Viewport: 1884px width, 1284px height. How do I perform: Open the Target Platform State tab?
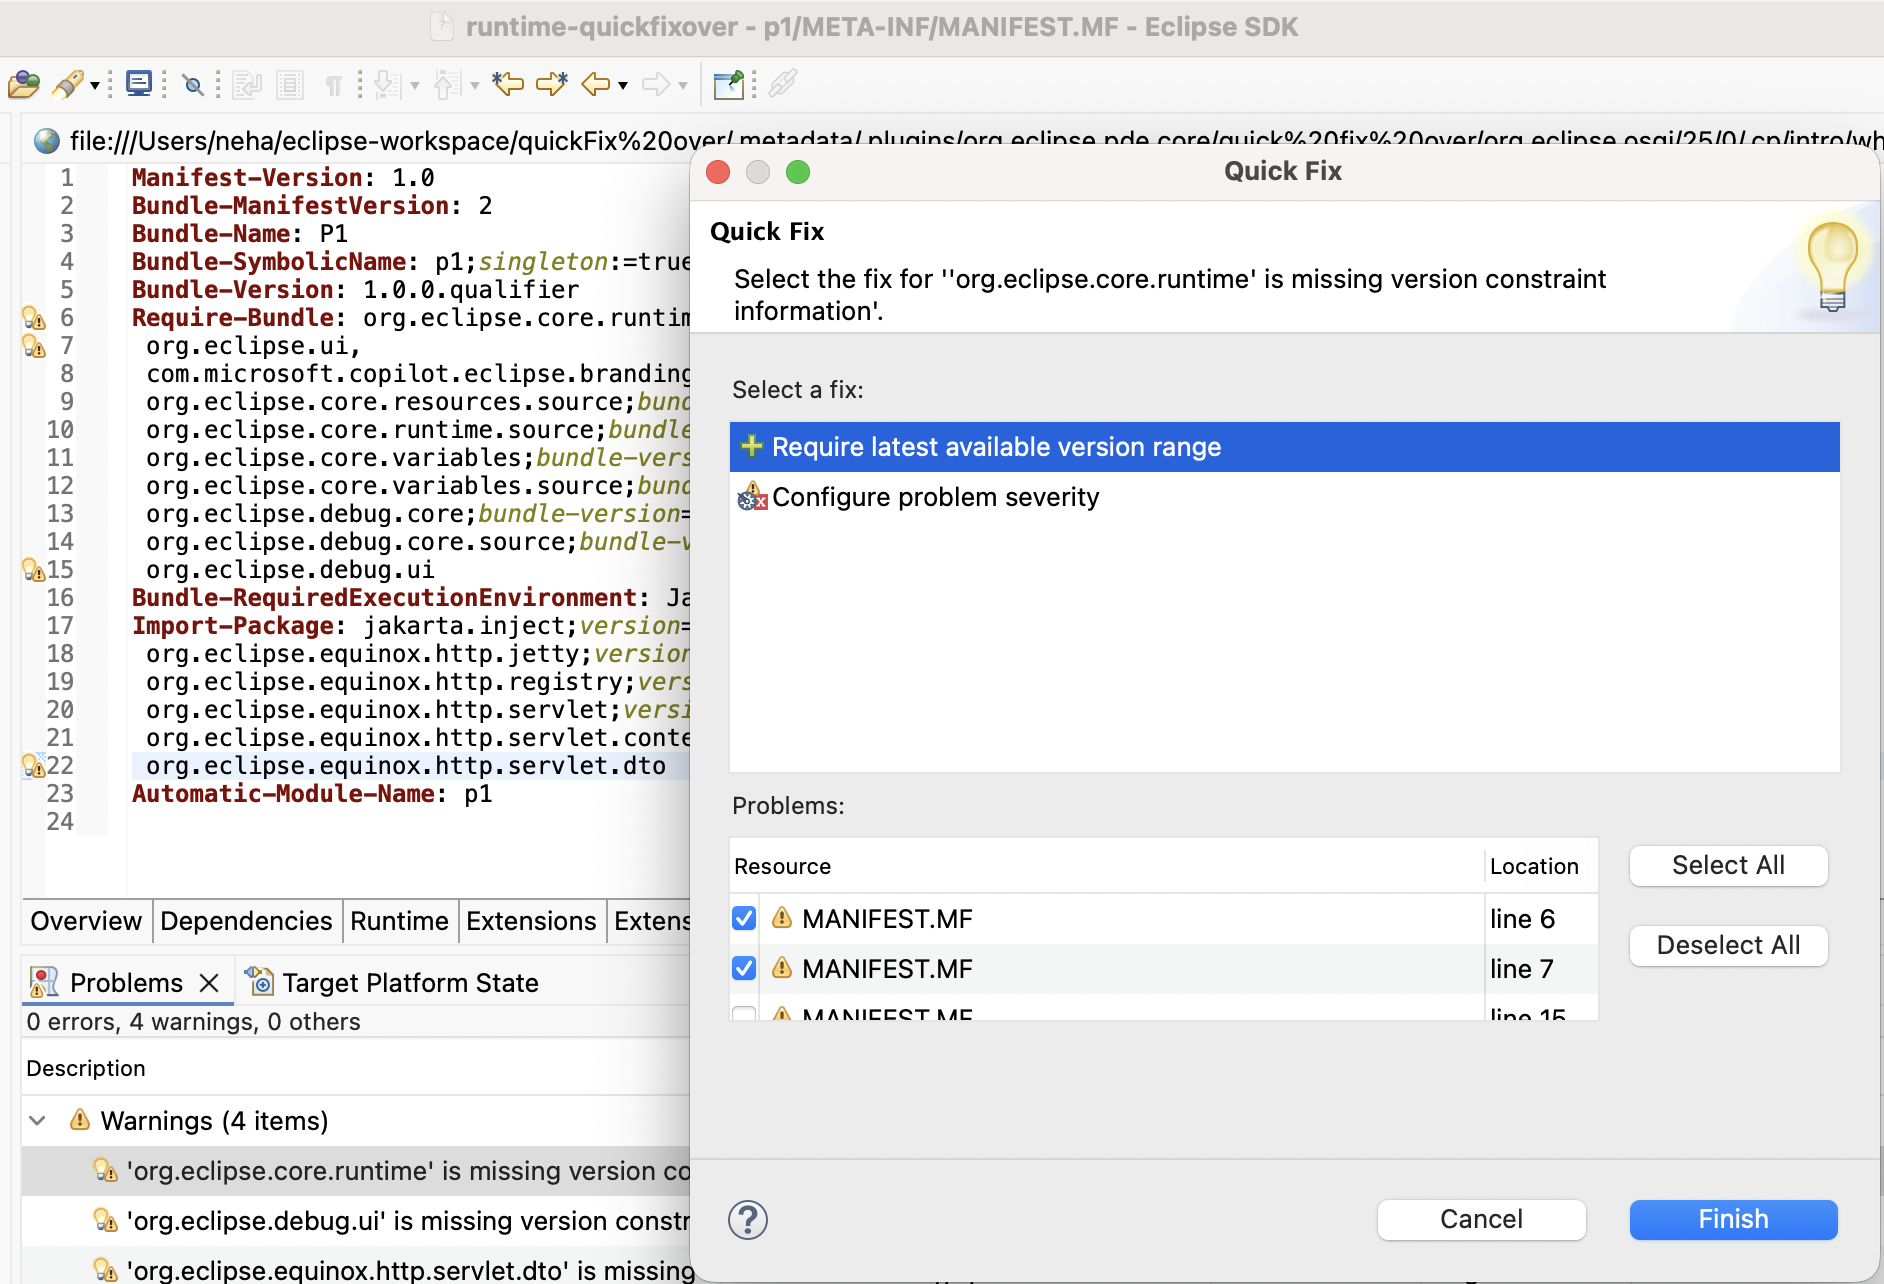[393, 983]
